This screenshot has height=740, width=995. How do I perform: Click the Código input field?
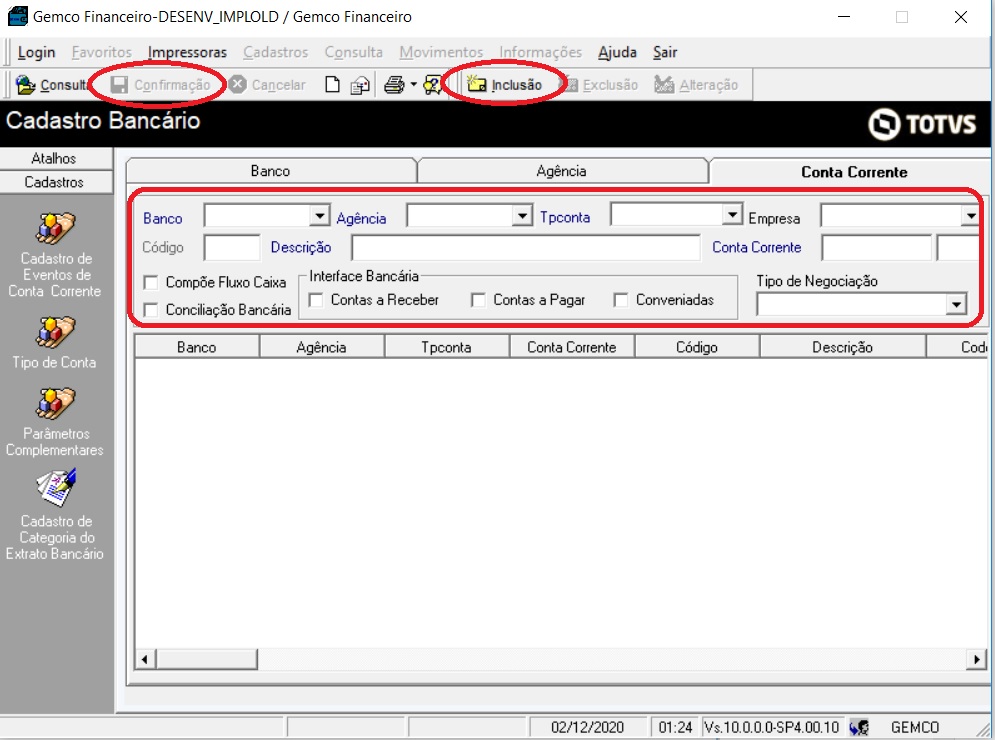(232, 248)
